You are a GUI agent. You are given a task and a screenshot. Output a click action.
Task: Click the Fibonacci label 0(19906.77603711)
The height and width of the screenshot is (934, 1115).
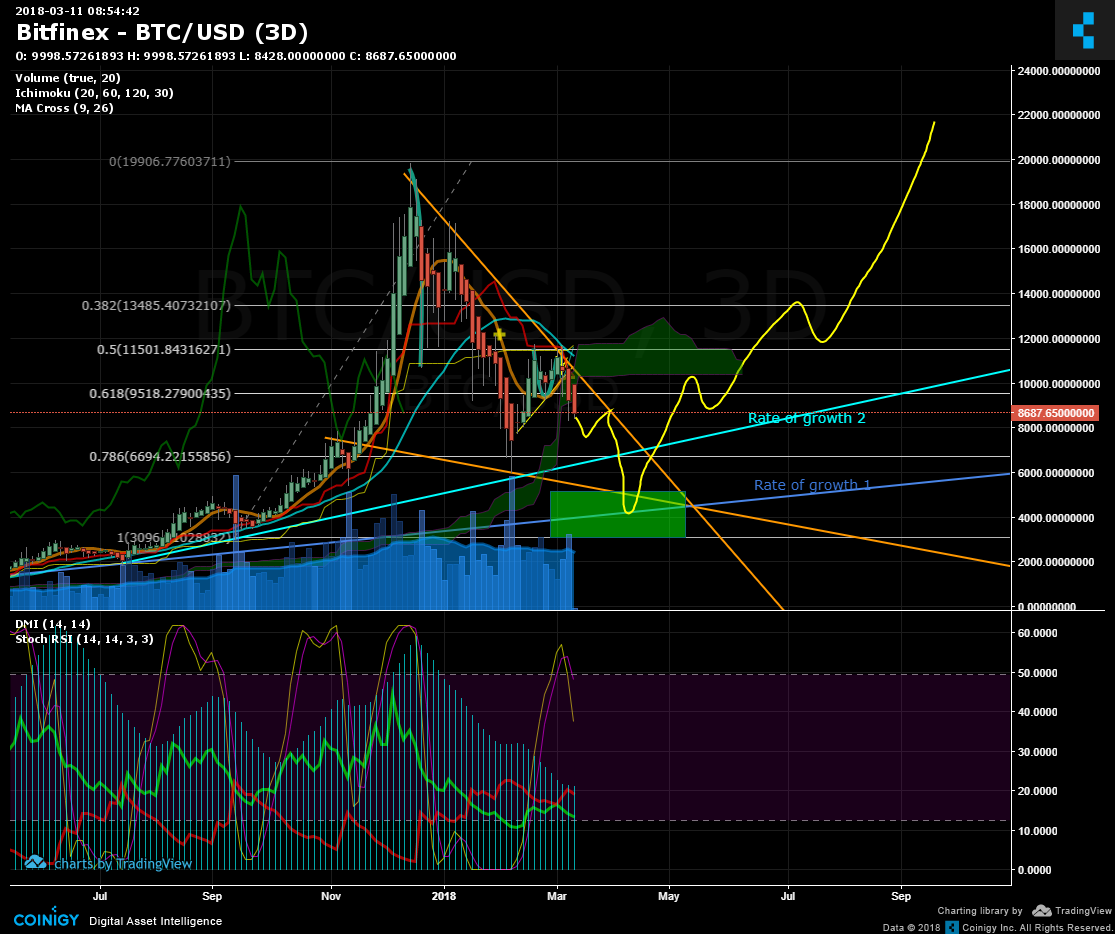pos(169,161)
